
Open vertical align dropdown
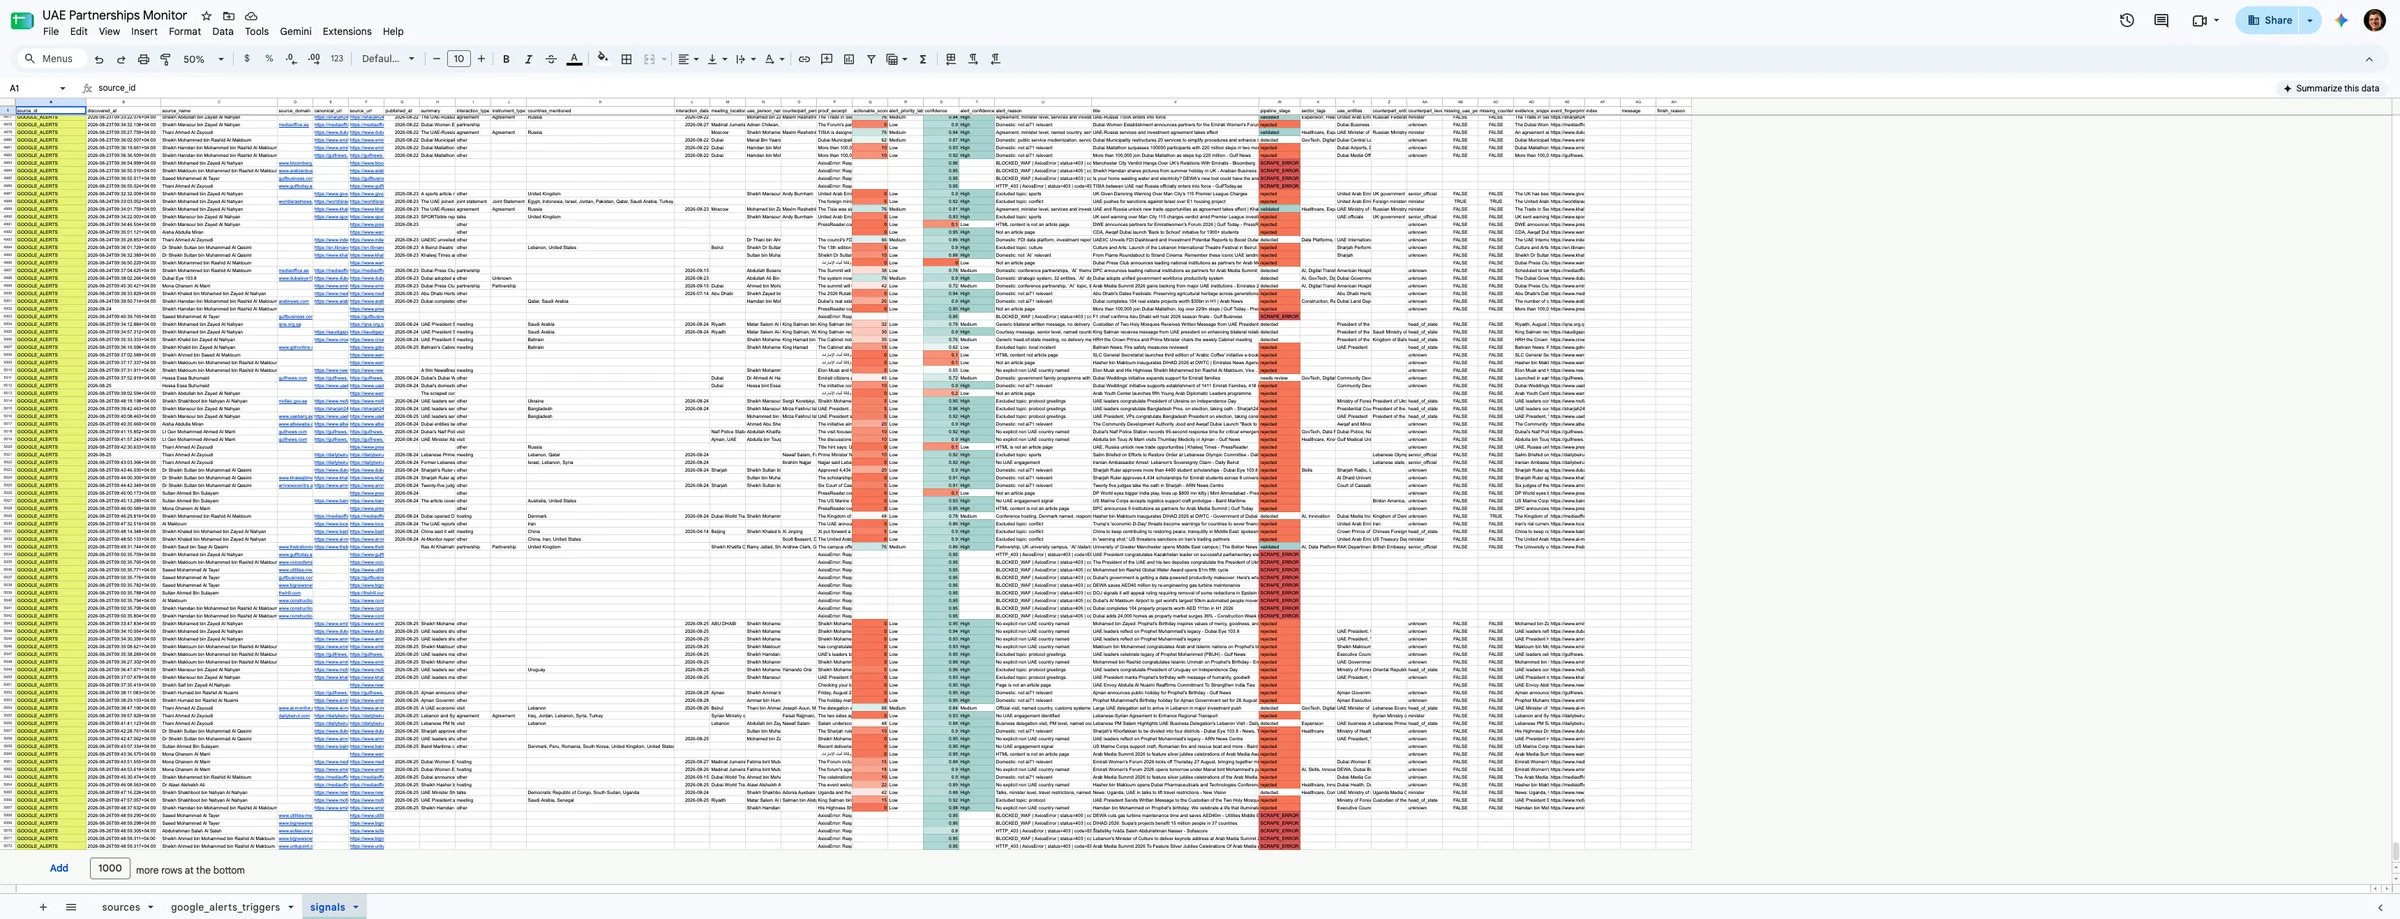coord(716,59)
